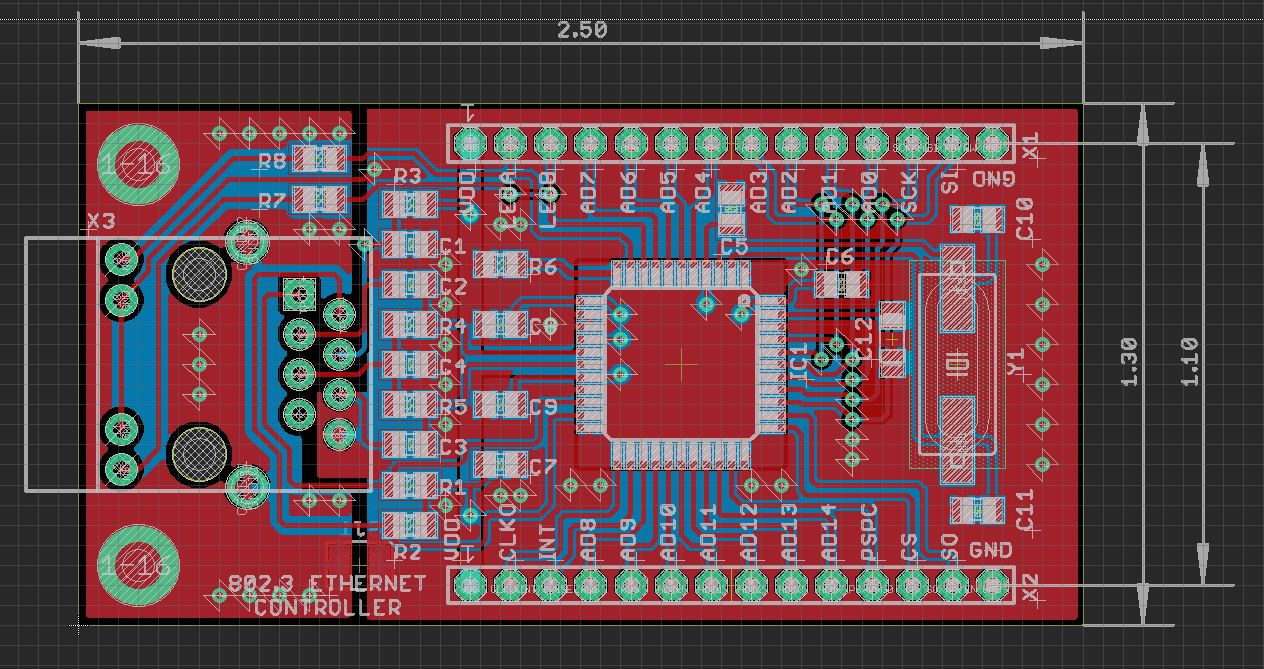The width and height of the screenshot is (1264, 669).
Task: Select the CLKO pin label
Action: pyautogui.click(x=508, y=531)
